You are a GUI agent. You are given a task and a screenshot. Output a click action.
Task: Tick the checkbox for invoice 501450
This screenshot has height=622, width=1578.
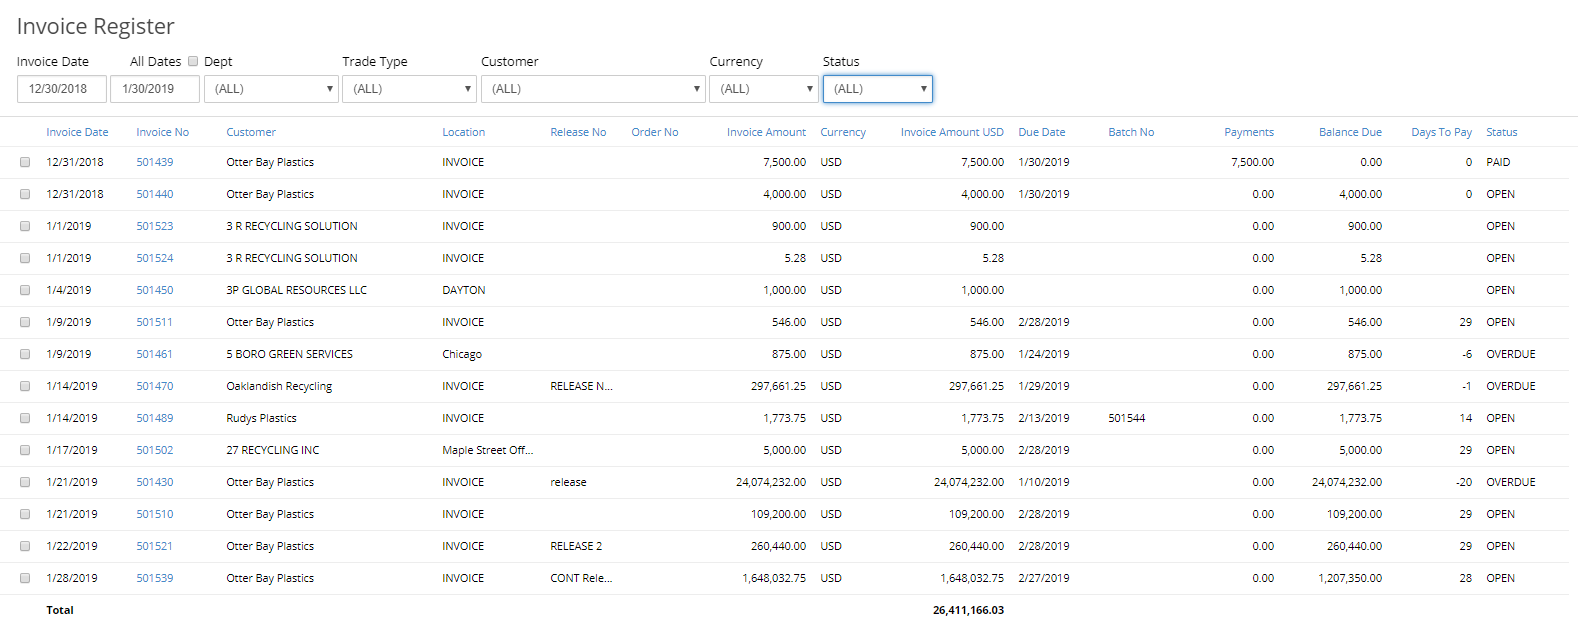pos(25,290)
